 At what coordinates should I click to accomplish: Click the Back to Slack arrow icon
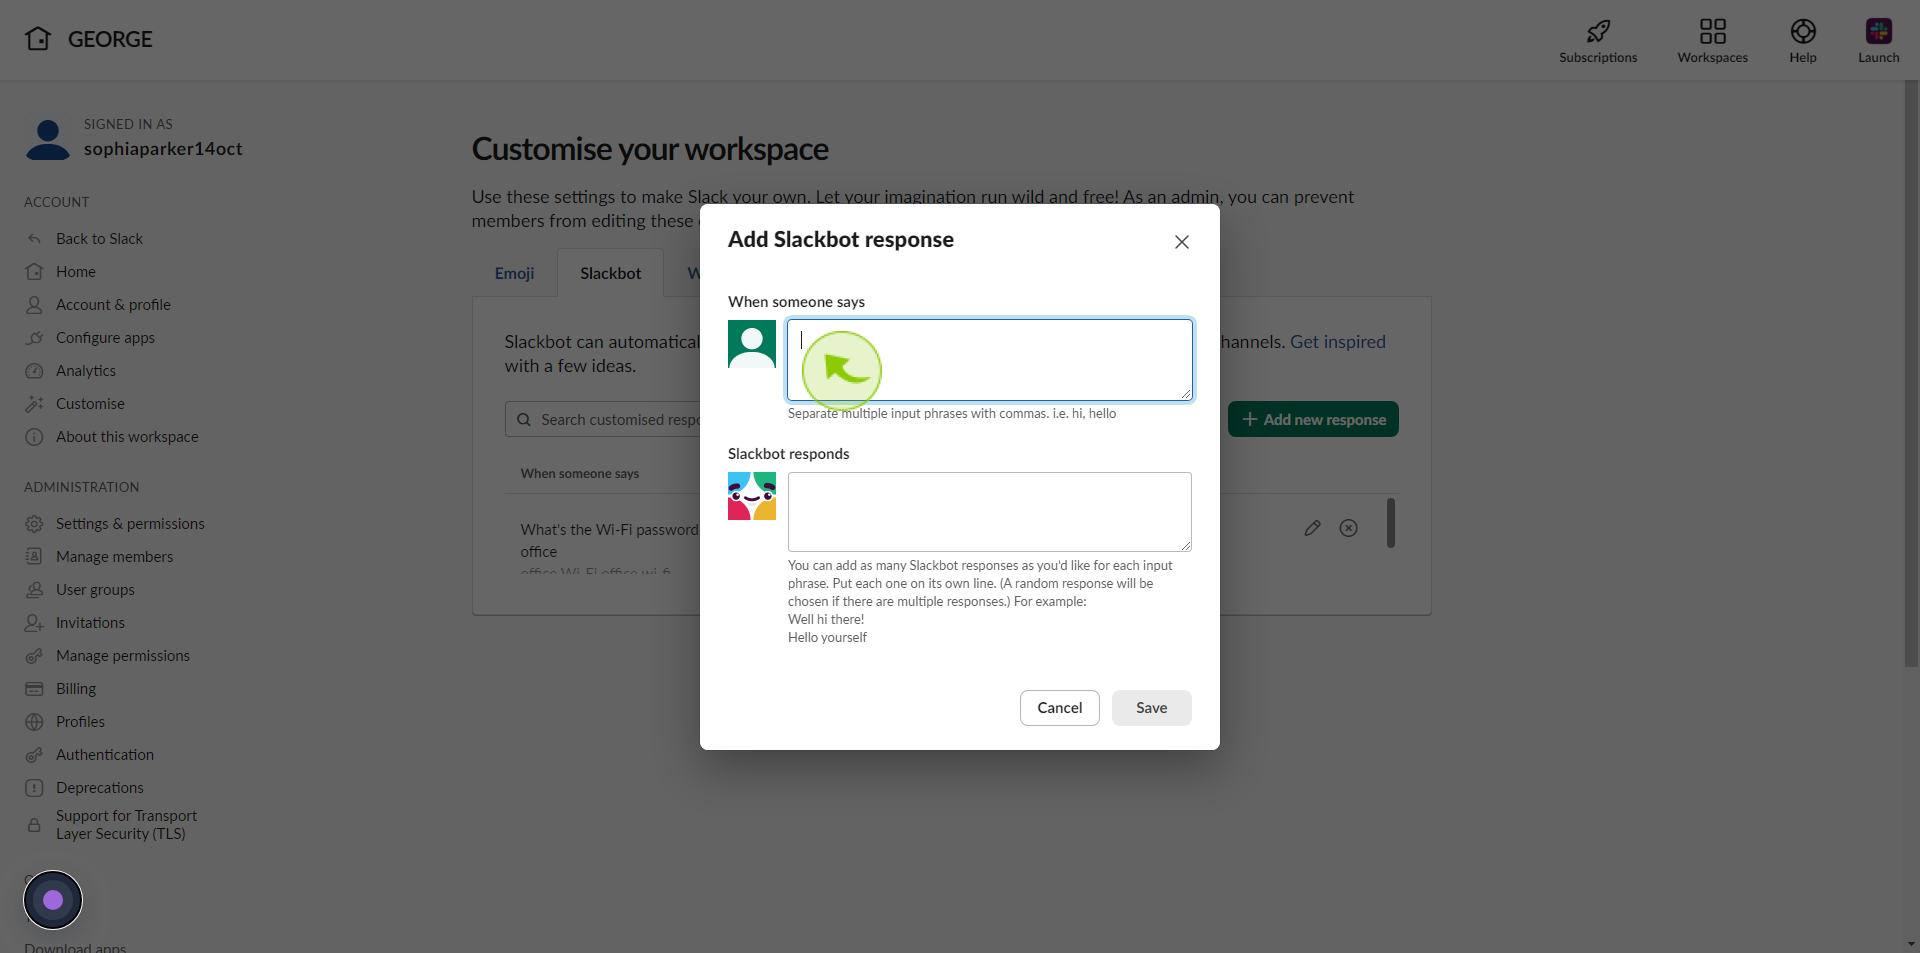tap(34, 239)
